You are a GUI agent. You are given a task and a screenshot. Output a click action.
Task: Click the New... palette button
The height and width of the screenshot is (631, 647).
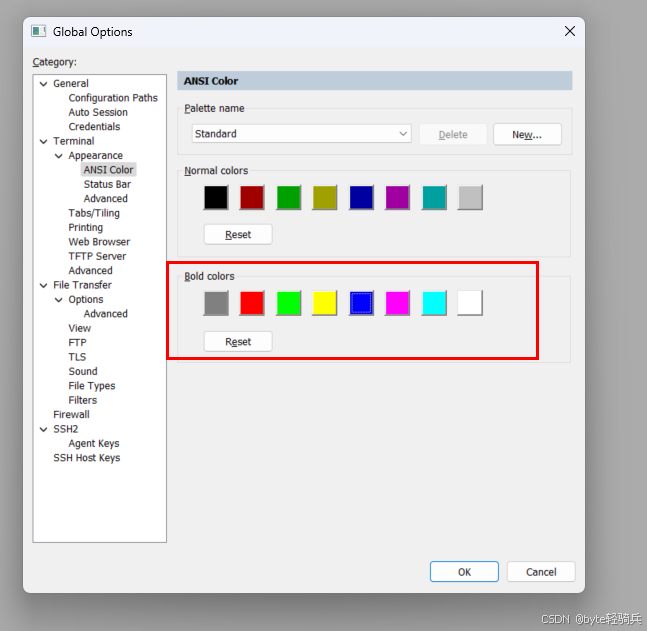coord(527,135)
